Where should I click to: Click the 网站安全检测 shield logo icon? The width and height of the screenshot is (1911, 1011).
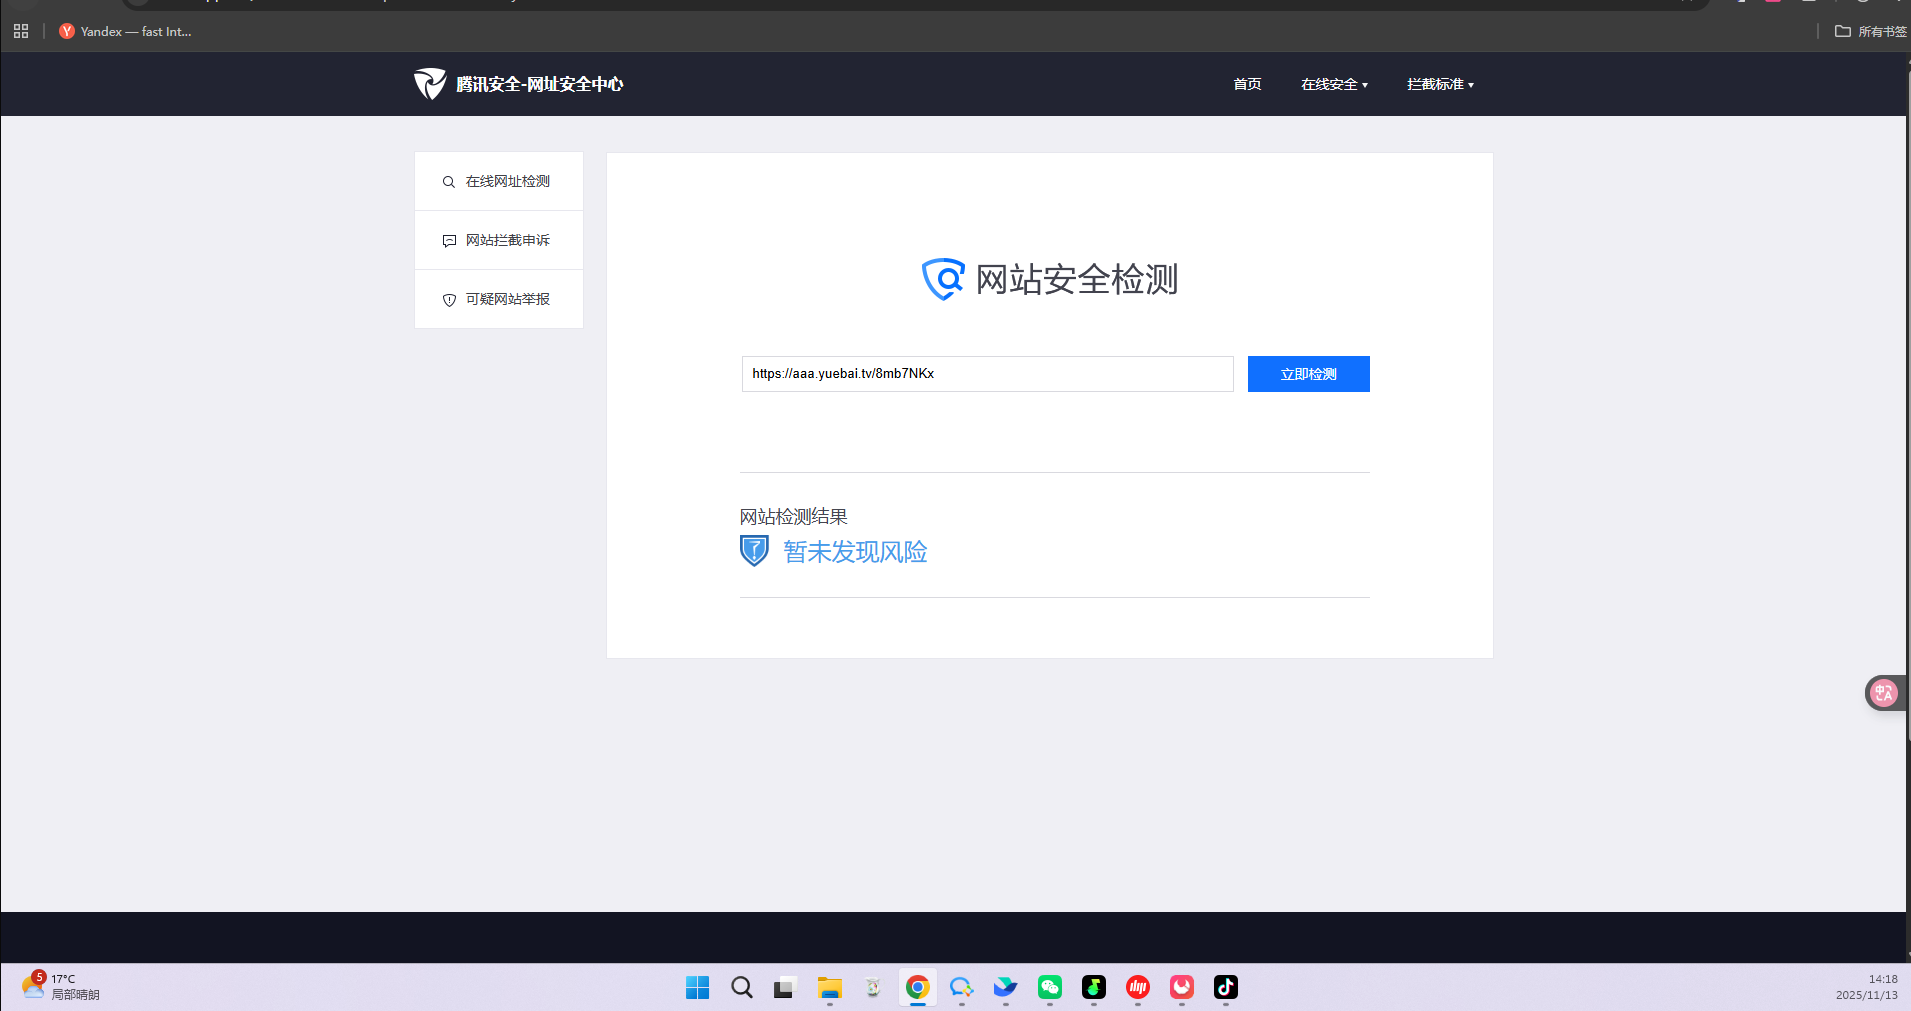tap(943, 279)
